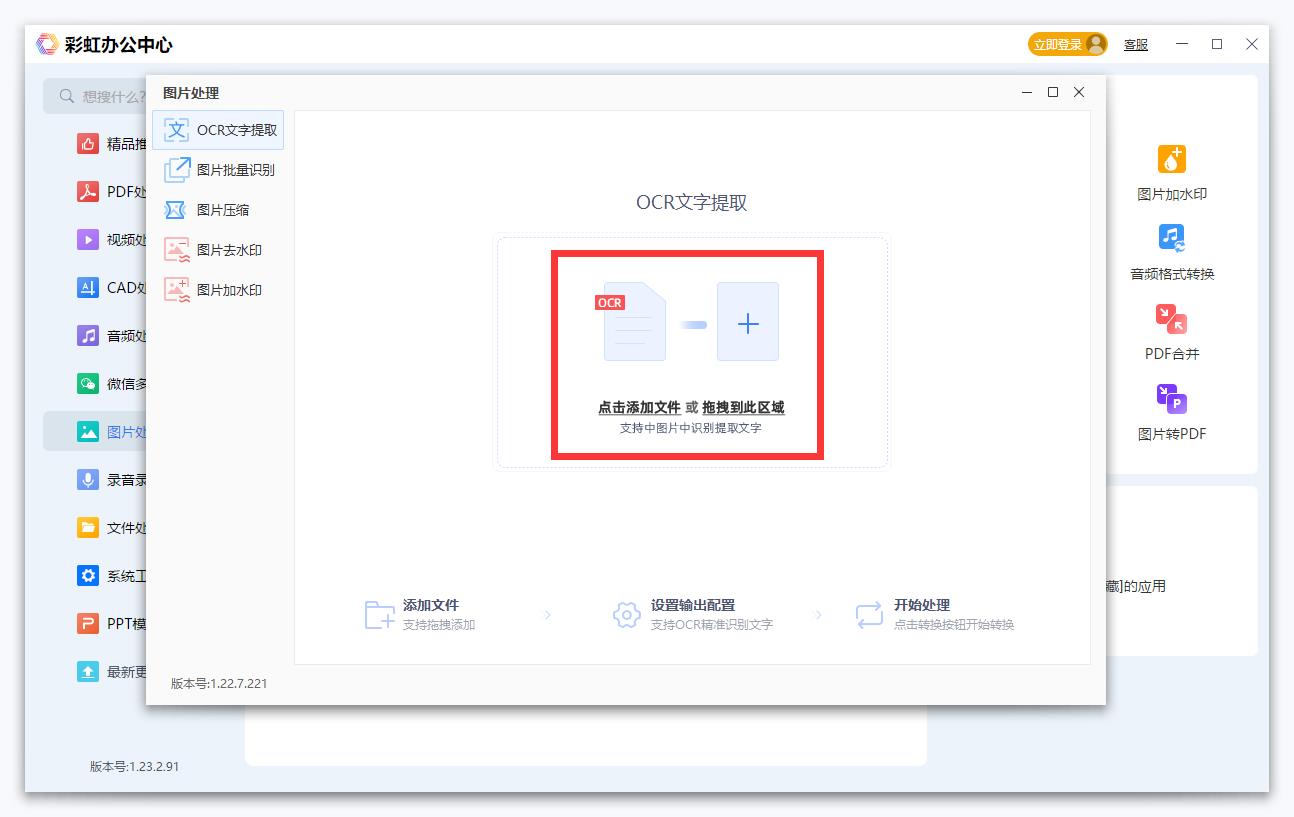Click the 图片加水印 icon in dialog sidebar
Viewport: 1294px width, 817px height.
tap(177, 290)
